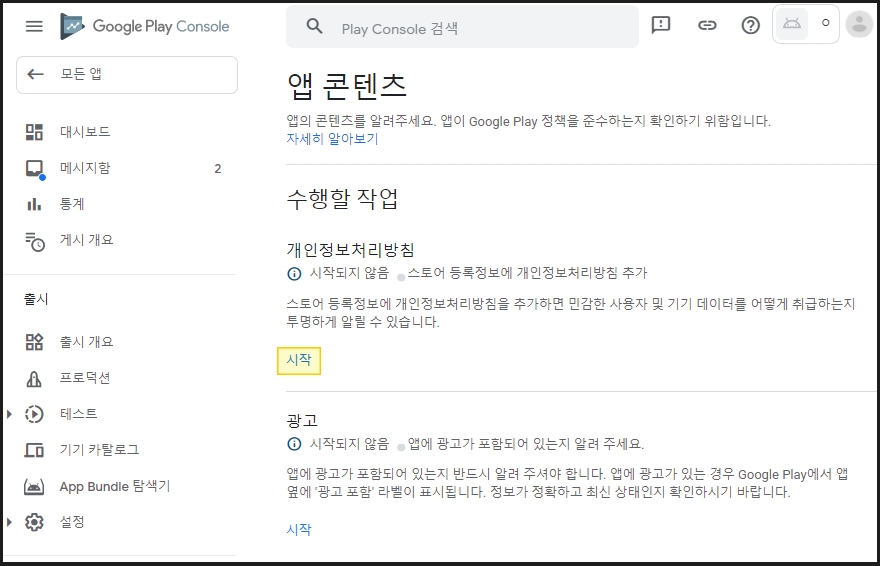Image resolution: width=880 pixels, height=566 pixels.
Task: Go back to 모든 앱
Action: click(x=127, y=74)
